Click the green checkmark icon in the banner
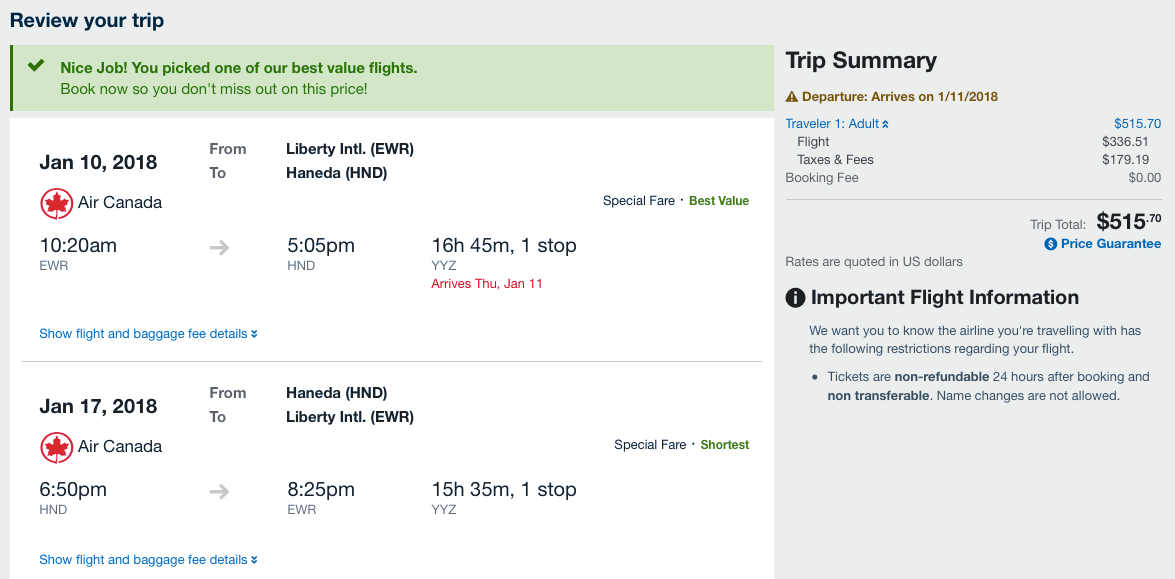This screenshot has height=579, width=1175. 36,67
